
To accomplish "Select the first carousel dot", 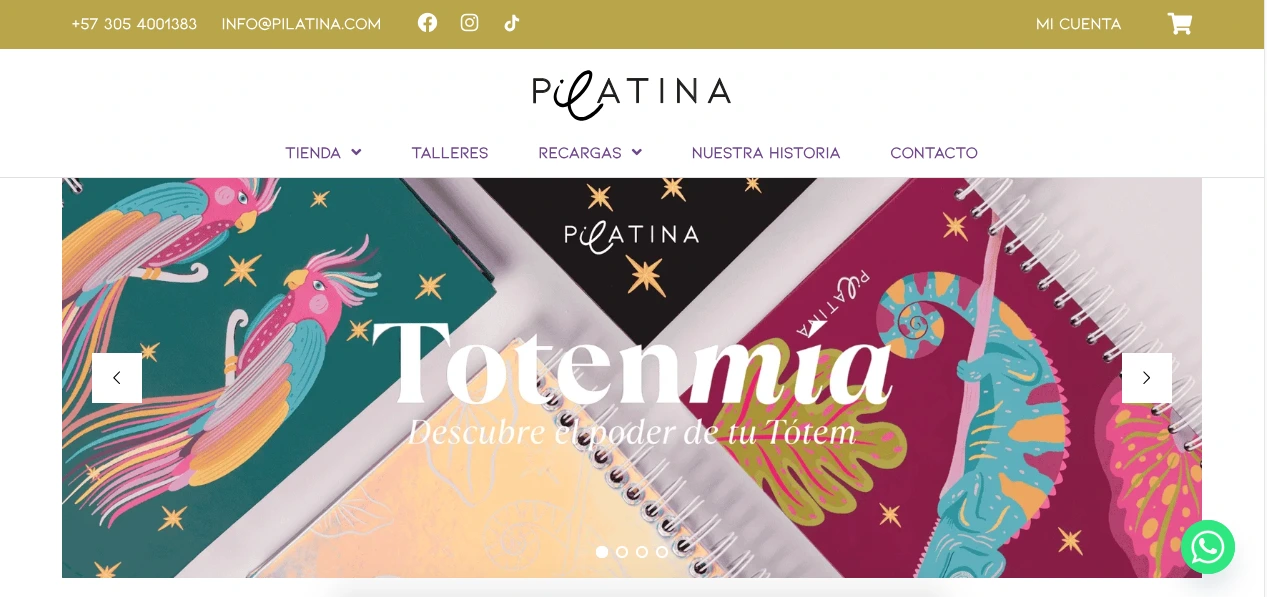I will 602,552.
